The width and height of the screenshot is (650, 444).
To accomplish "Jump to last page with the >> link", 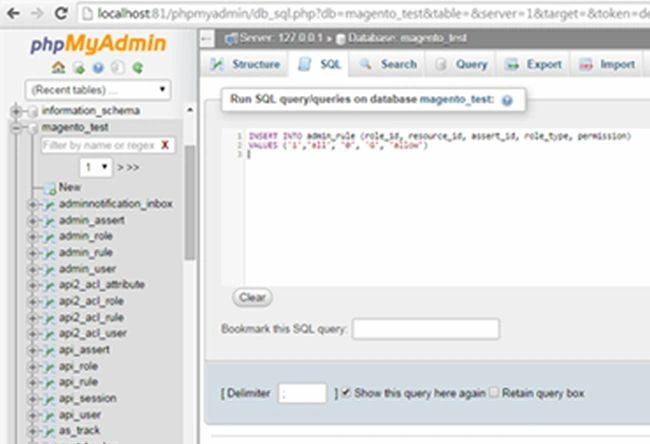I will tap(133, 167).
